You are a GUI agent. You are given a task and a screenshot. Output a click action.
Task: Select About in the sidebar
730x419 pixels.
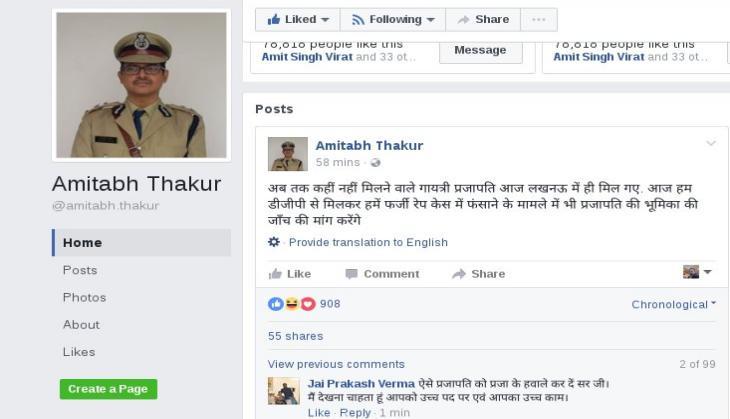81,325
